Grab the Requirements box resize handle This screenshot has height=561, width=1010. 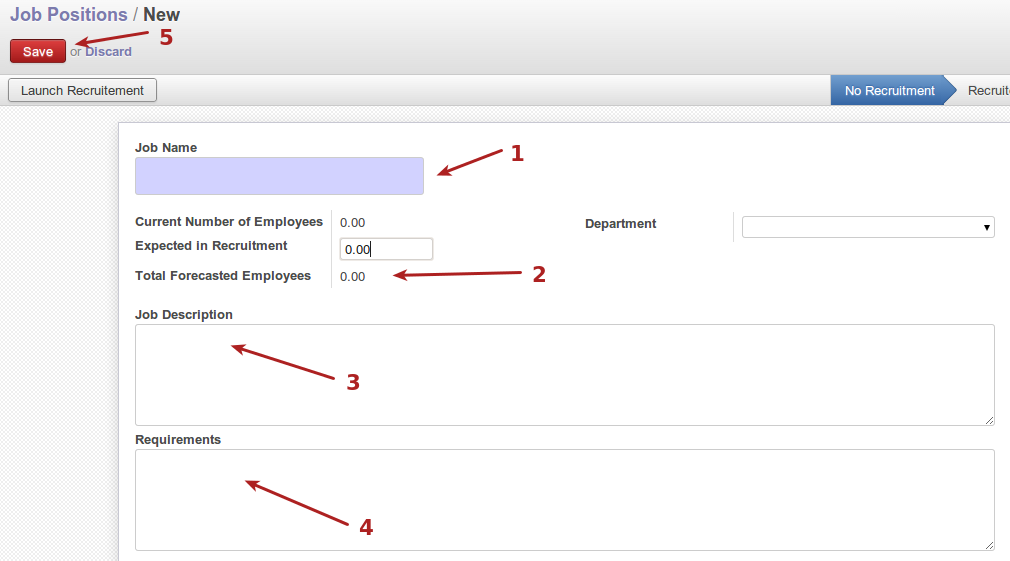click(989, 545)
